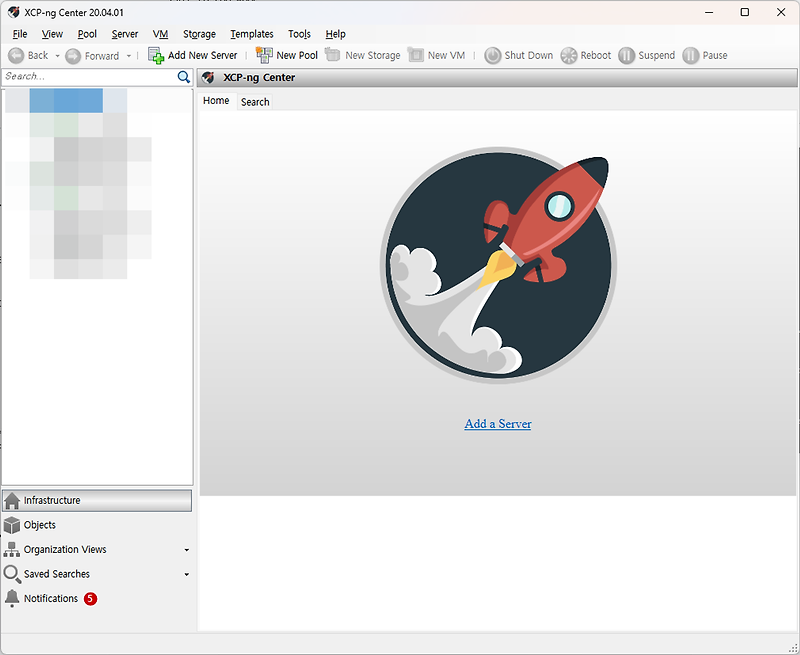Maximize the XCP-ng Center window
Image resolution: width=800 pixels, height=655 pixels.
(x=745, y=12)
